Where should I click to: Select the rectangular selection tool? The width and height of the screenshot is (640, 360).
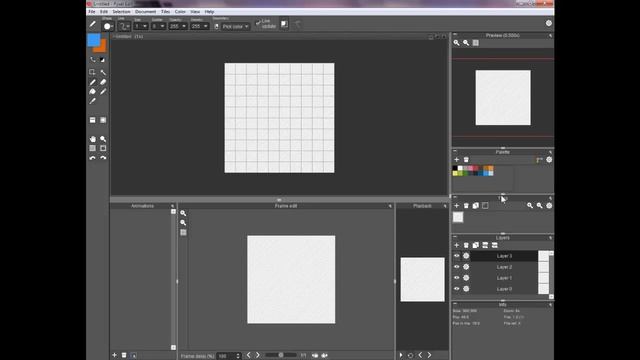(x=93, y=72)
